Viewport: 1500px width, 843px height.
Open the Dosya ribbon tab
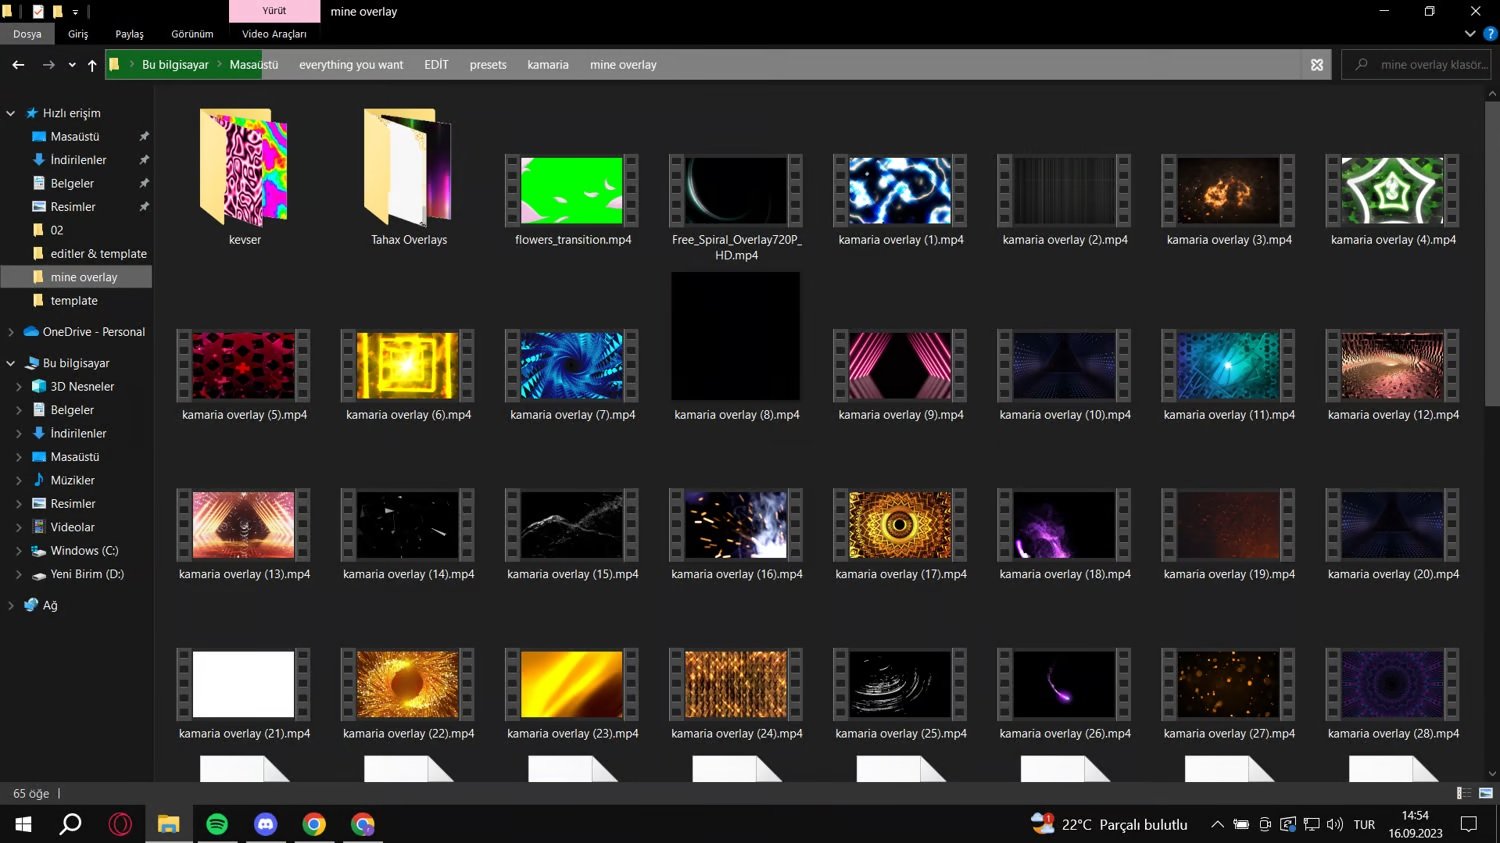pyautogui.click(x=27, y=34)
